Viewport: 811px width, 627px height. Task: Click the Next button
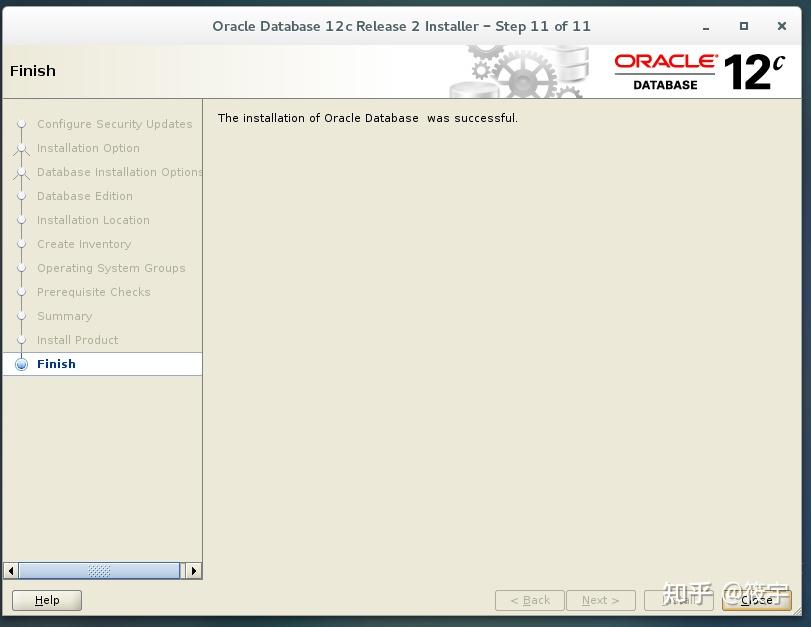(x=600, y=600)
